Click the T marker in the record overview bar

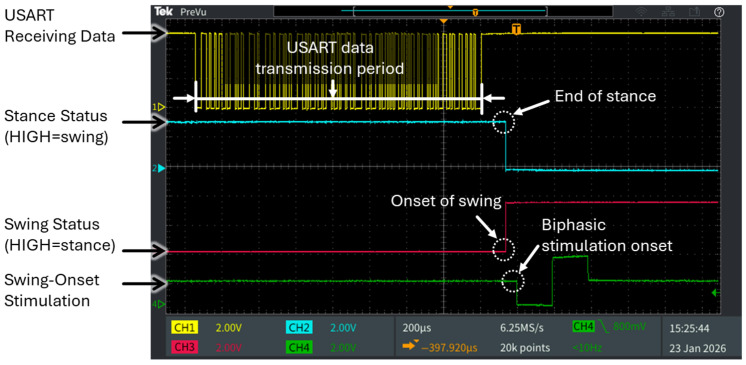pos(474,13)
